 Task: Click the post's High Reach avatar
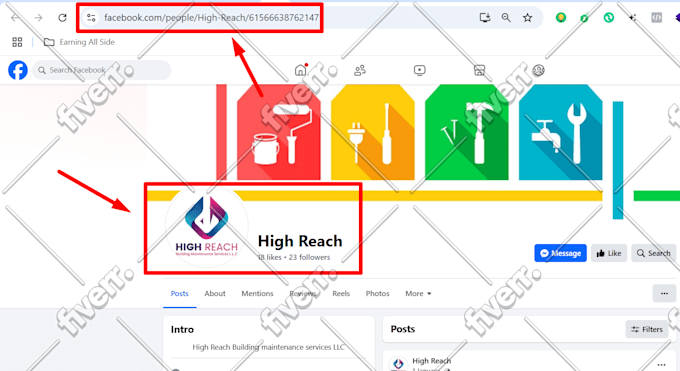[x=398, y=364]
